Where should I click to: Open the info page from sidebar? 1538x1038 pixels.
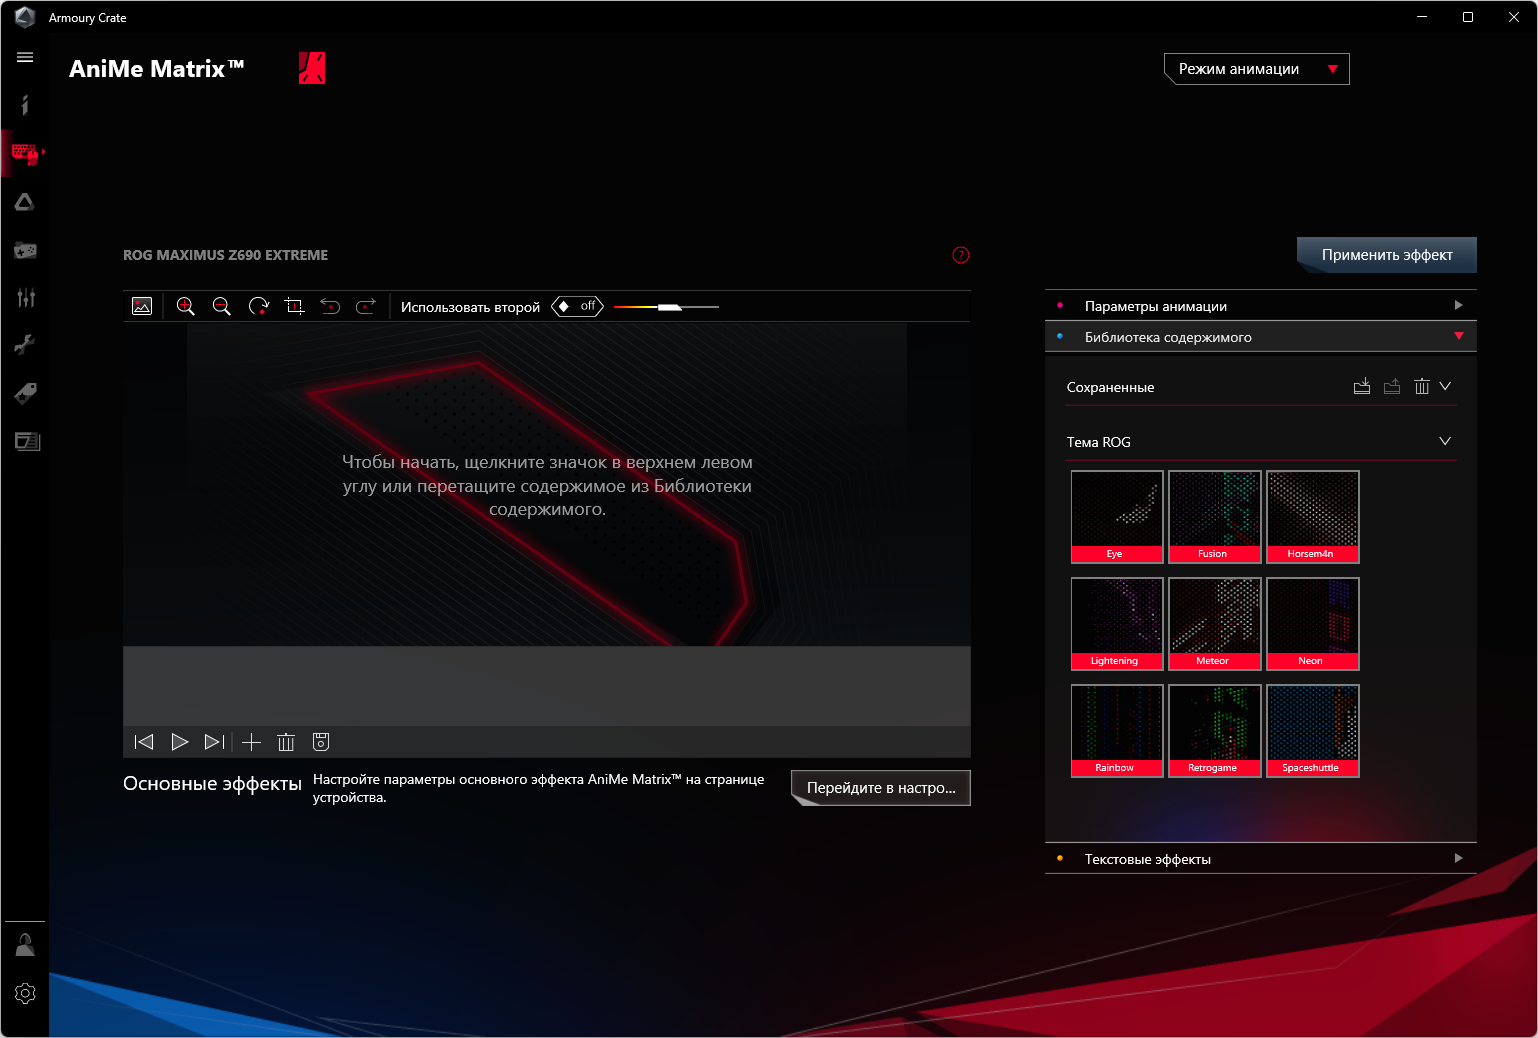coord(25,105)
